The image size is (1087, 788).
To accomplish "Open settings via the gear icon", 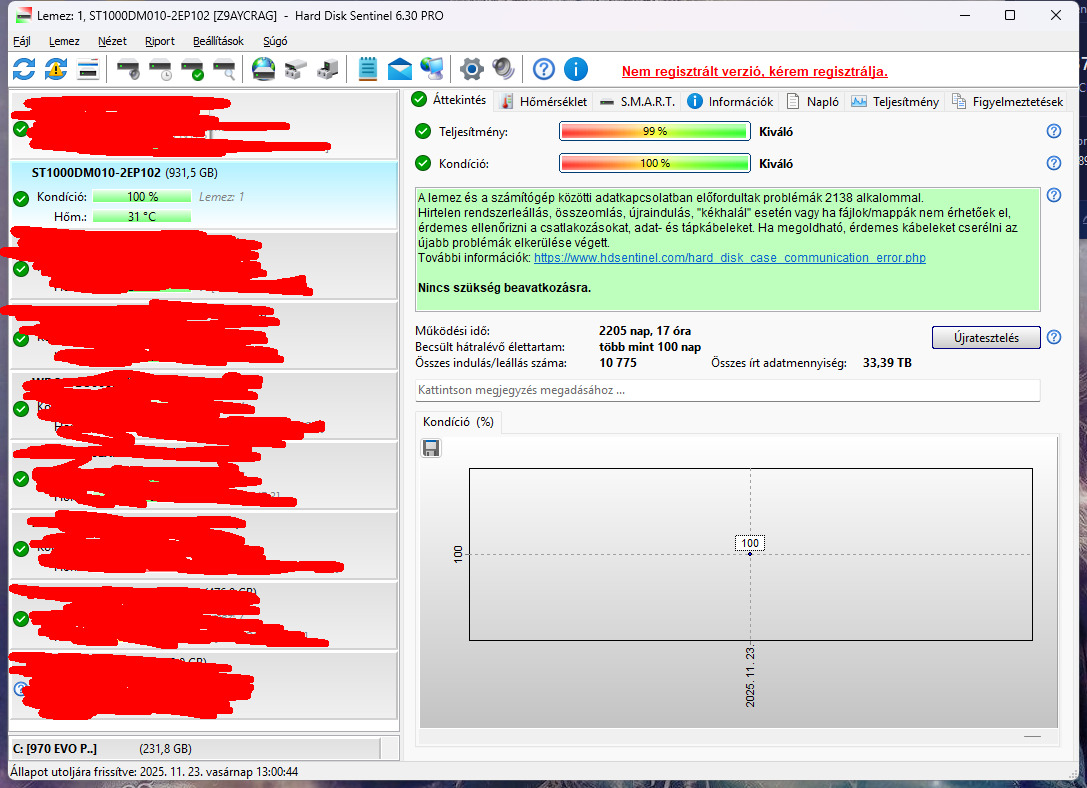I will pyautogui.click(x=471, y=69).
